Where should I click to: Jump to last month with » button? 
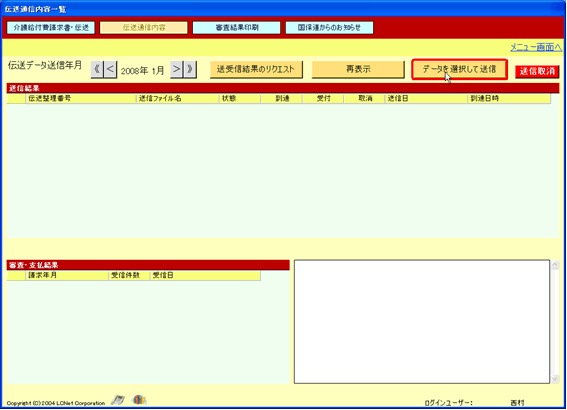[x=190, y=69]
